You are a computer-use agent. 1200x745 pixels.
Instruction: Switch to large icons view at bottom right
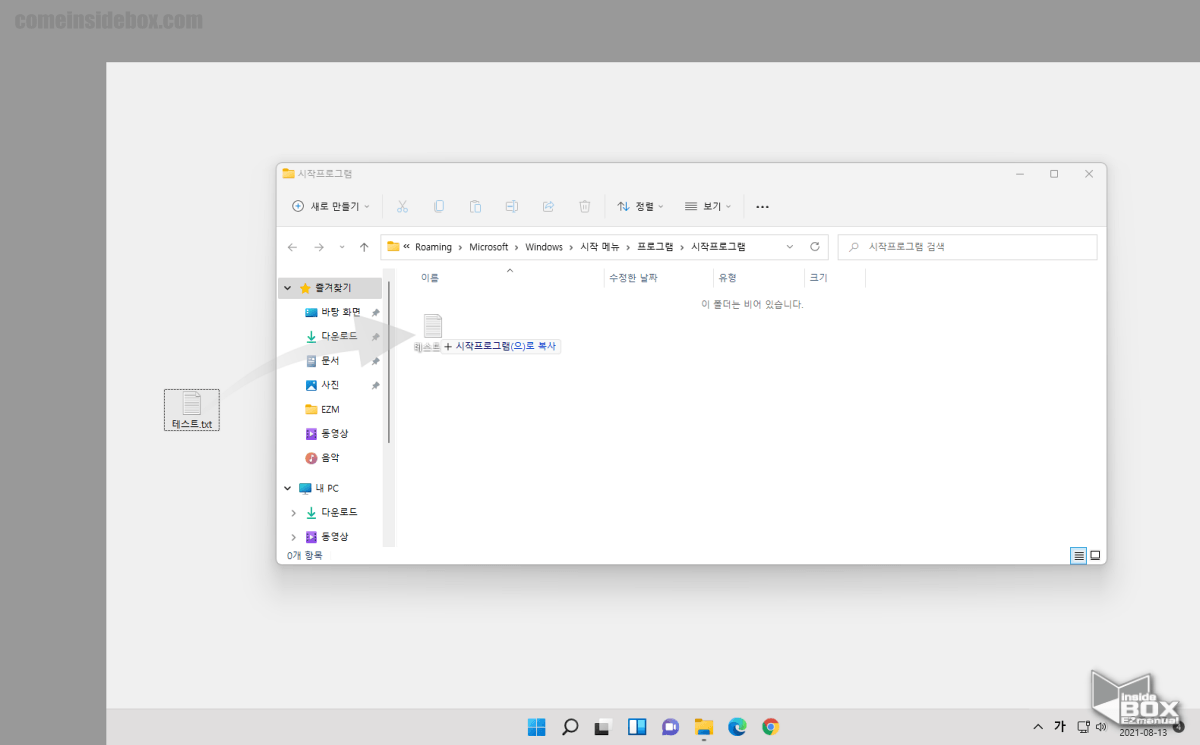pos(1097,555)
